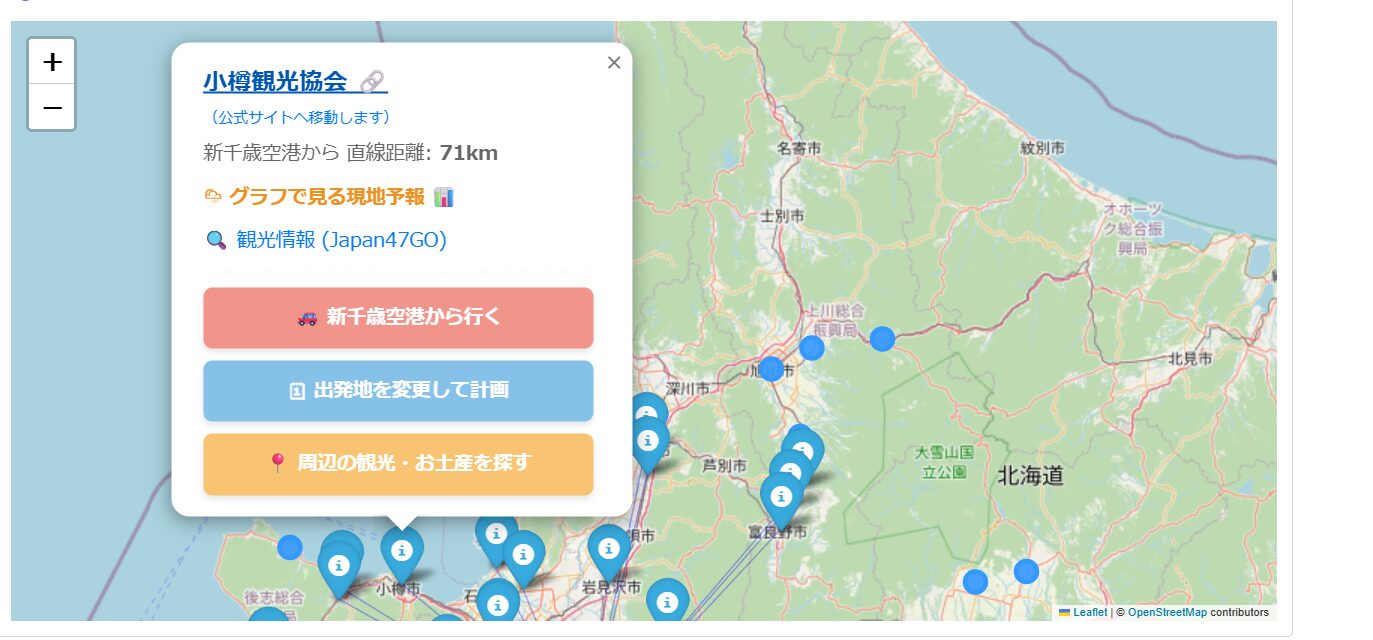Click the chain link icon beside 小樽観光協会
This screenshot has width=1373, height=640.
[372, 81]
